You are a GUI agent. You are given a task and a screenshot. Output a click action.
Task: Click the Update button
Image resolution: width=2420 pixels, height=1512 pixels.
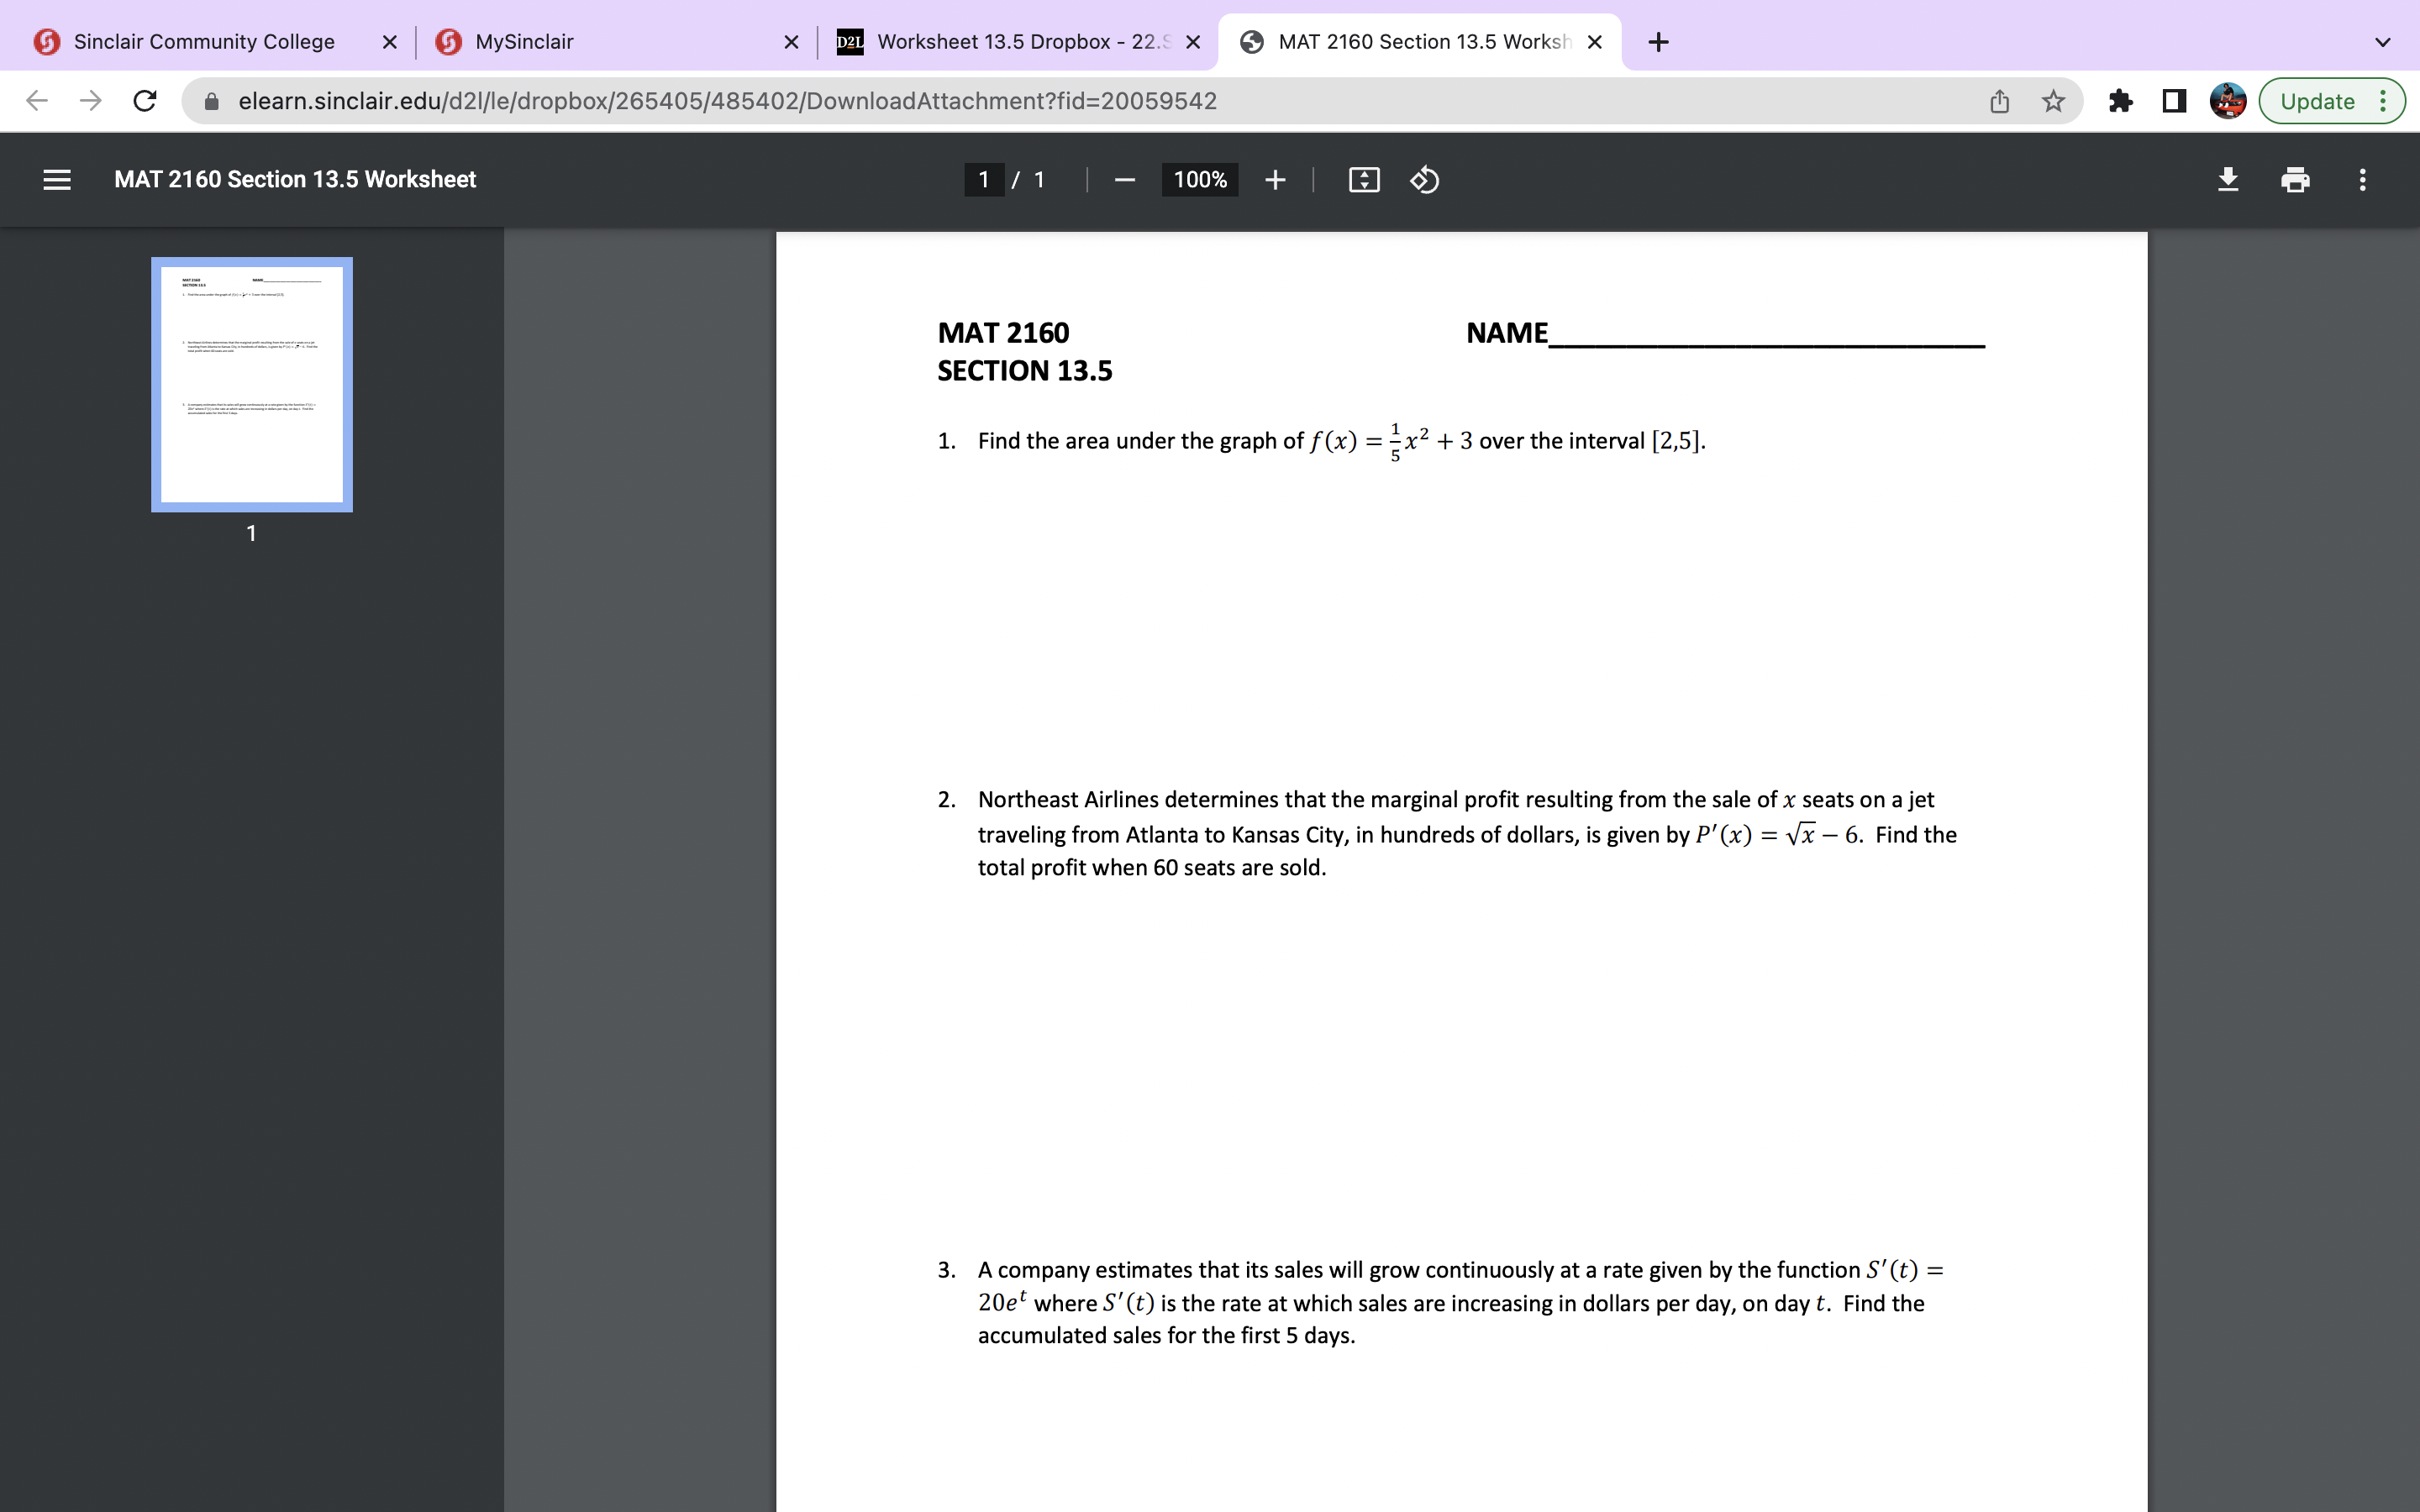2318,100
